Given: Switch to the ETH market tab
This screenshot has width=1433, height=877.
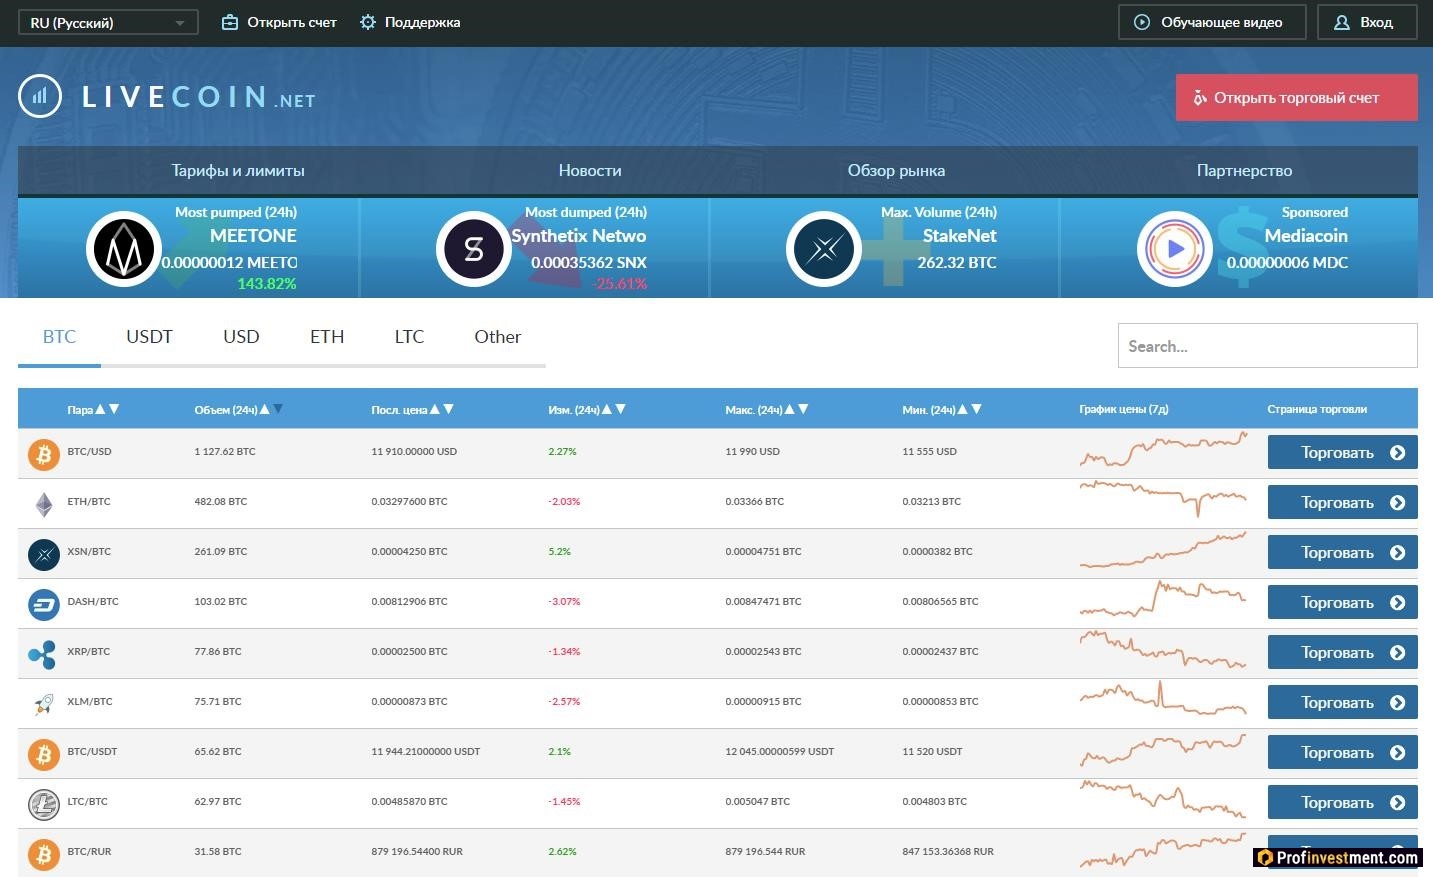Looking at the screenshot, I should 327,337.
